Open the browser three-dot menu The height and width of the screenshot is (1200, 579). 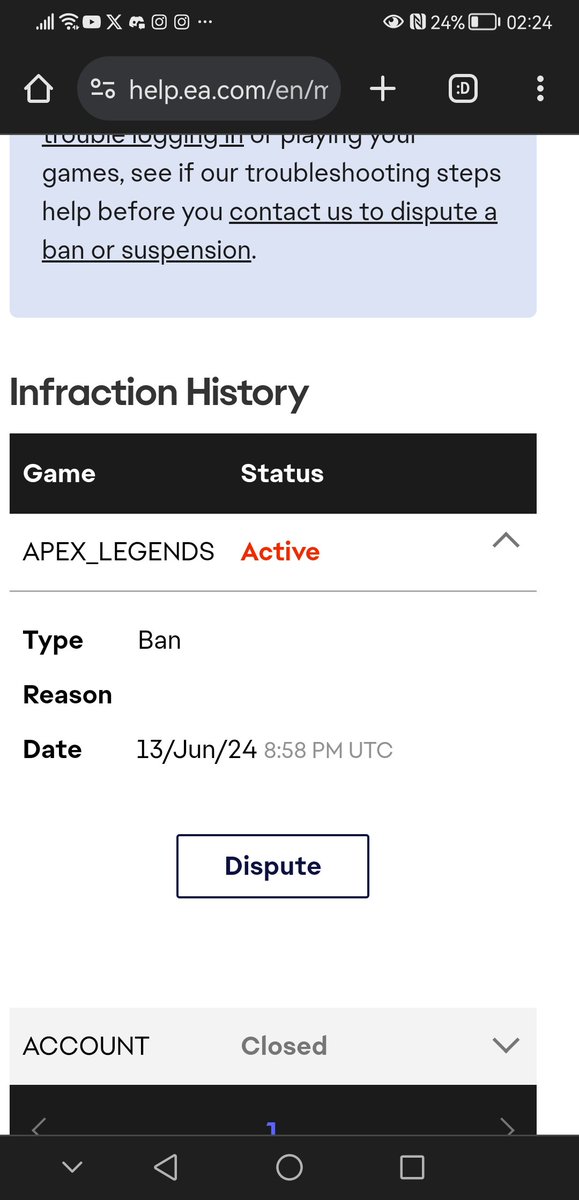pos(540,90)
